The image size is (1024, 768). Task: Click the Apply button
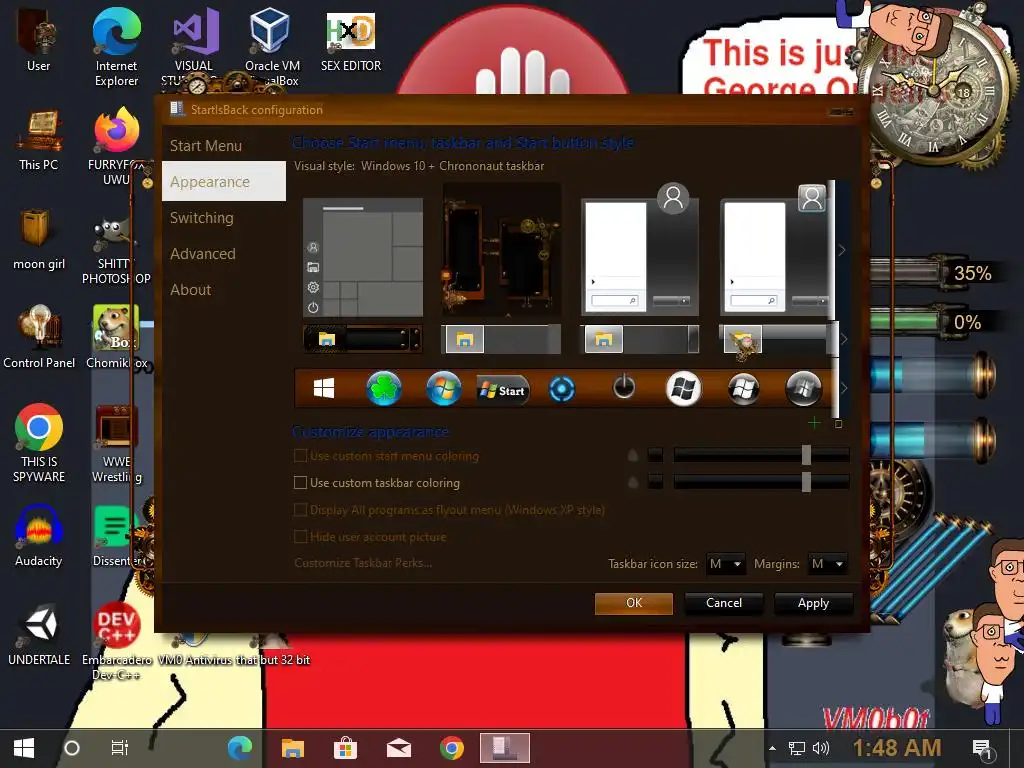pos(813,603)
